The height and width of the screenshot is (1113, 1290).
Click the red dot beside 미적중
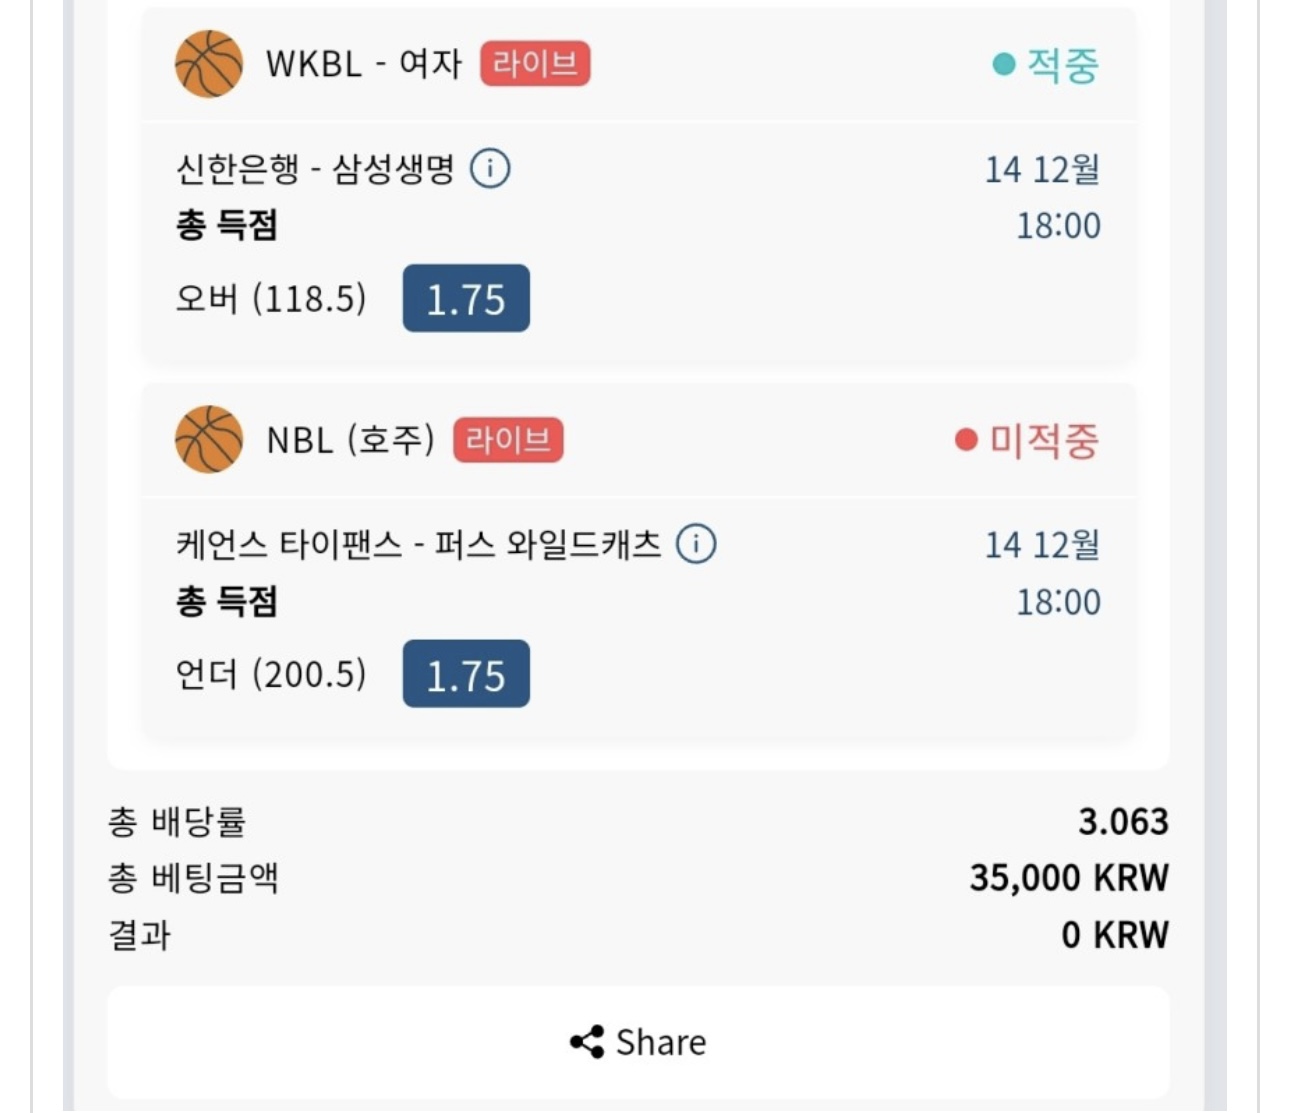965,440
